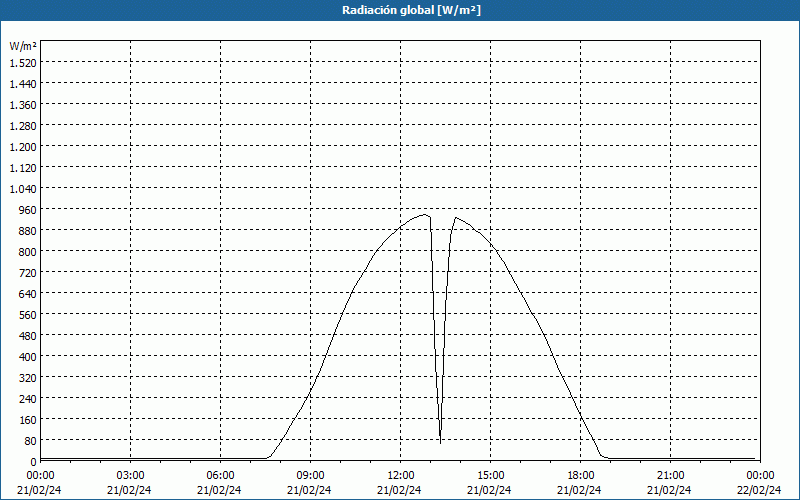Click the 960 label on the vertical axis
Image resolution: width=800 pixels, height=500 pixels.
click(x=26, y=209)
